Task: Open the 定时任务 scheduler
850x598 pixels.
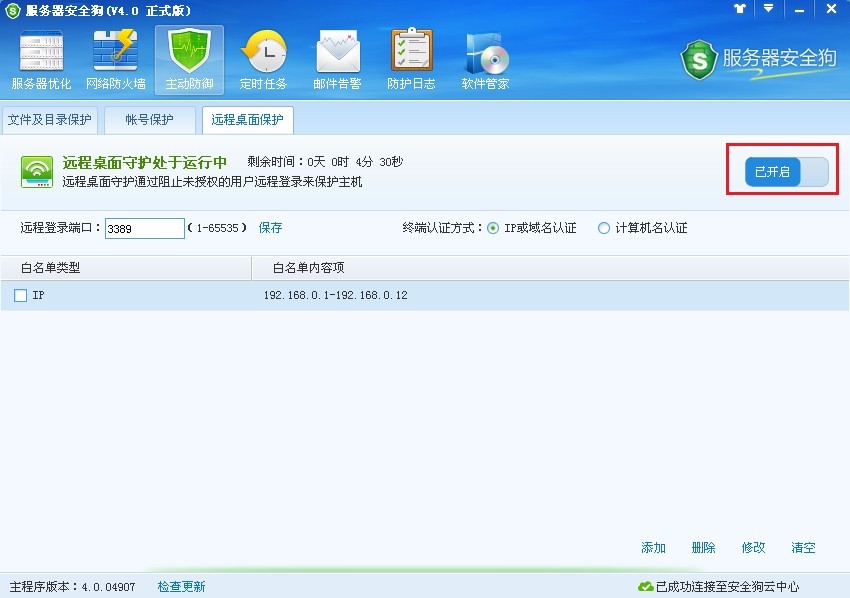Action: (264, 57)
